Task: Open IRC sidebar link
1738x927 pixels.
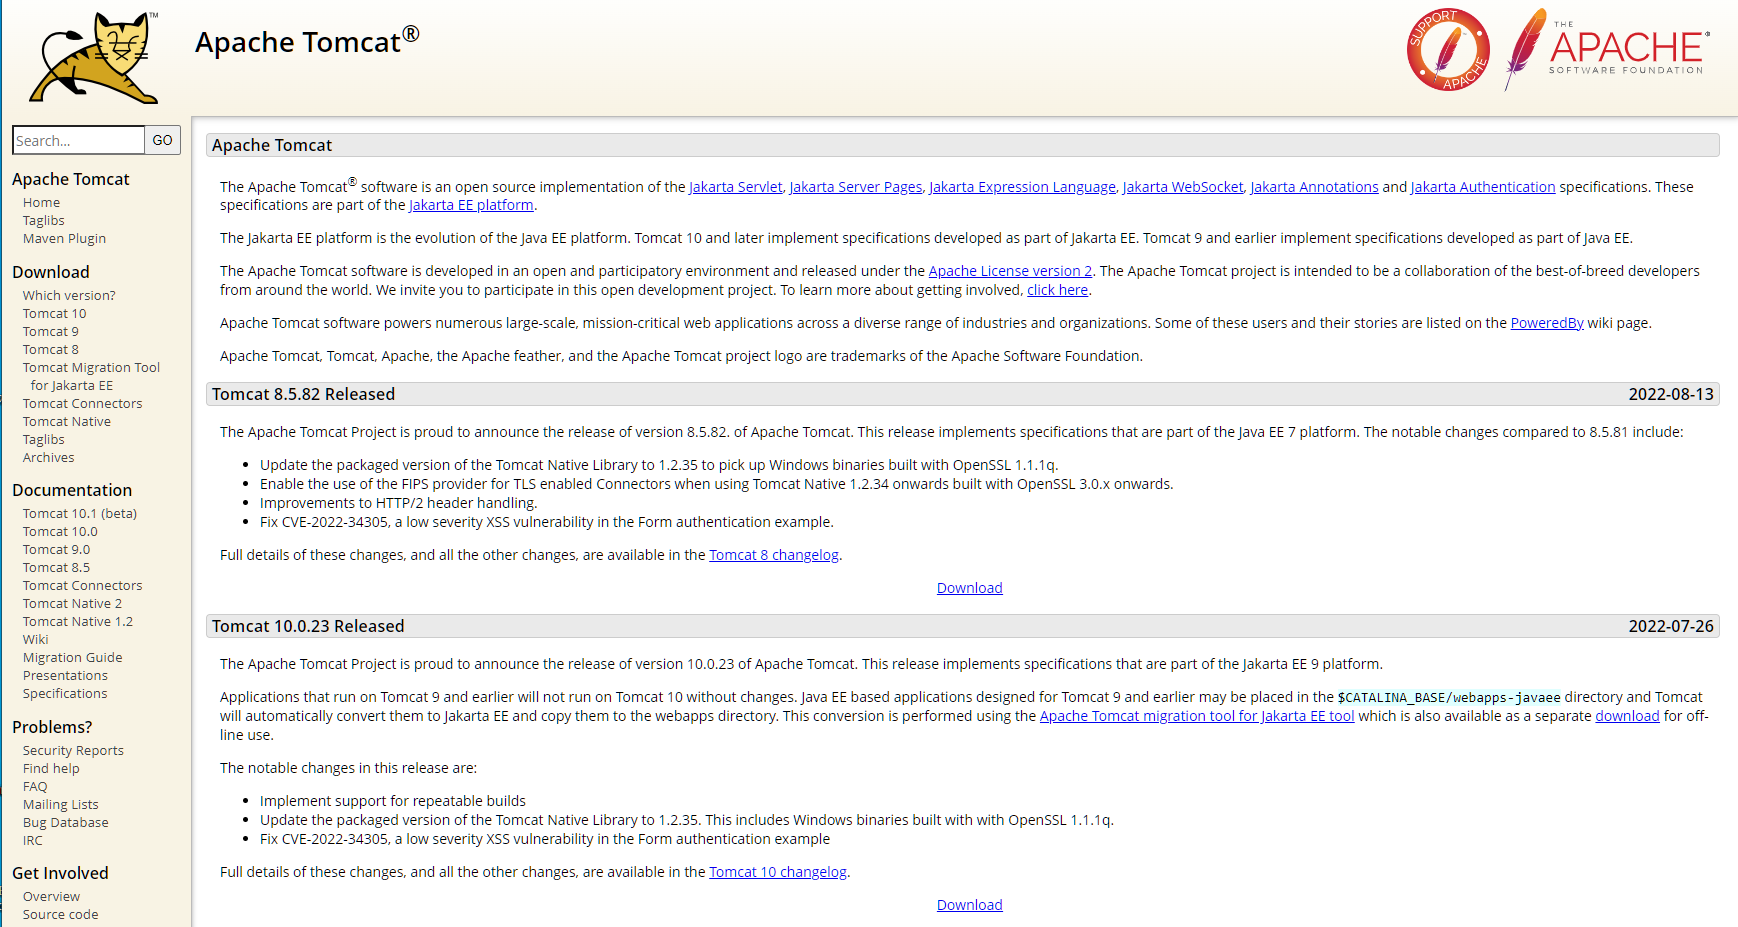Action: coord(33,840)
